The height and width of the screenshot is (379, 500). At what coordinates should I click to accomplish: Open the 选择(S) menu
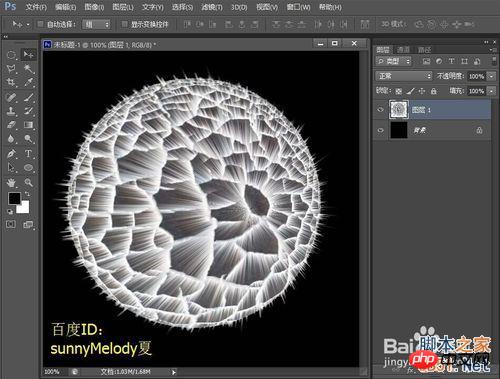point(182,7)
